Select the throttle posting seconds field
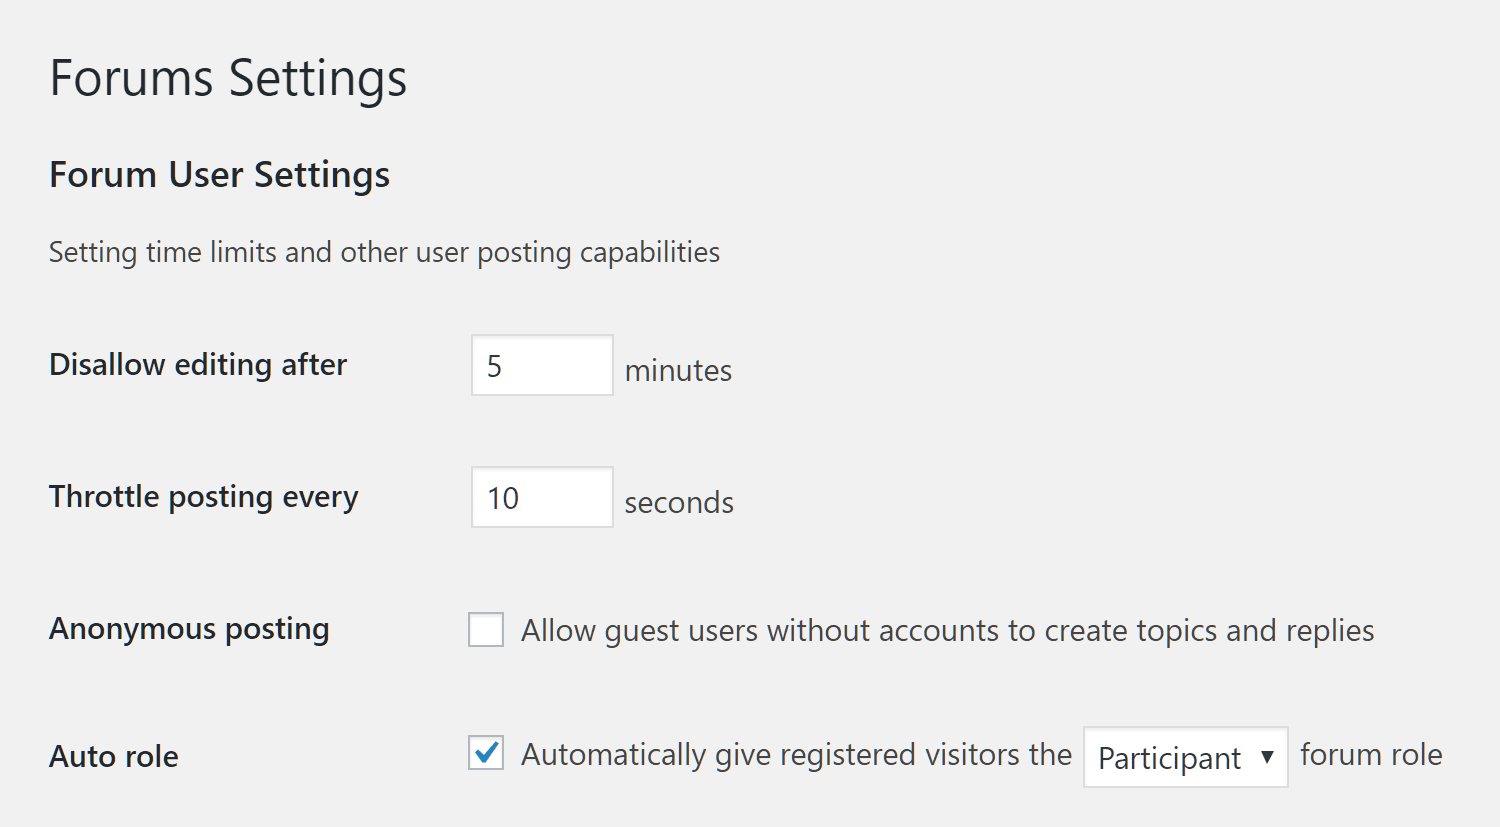Viewport: 1500px width, 827px height. (542, 497)
